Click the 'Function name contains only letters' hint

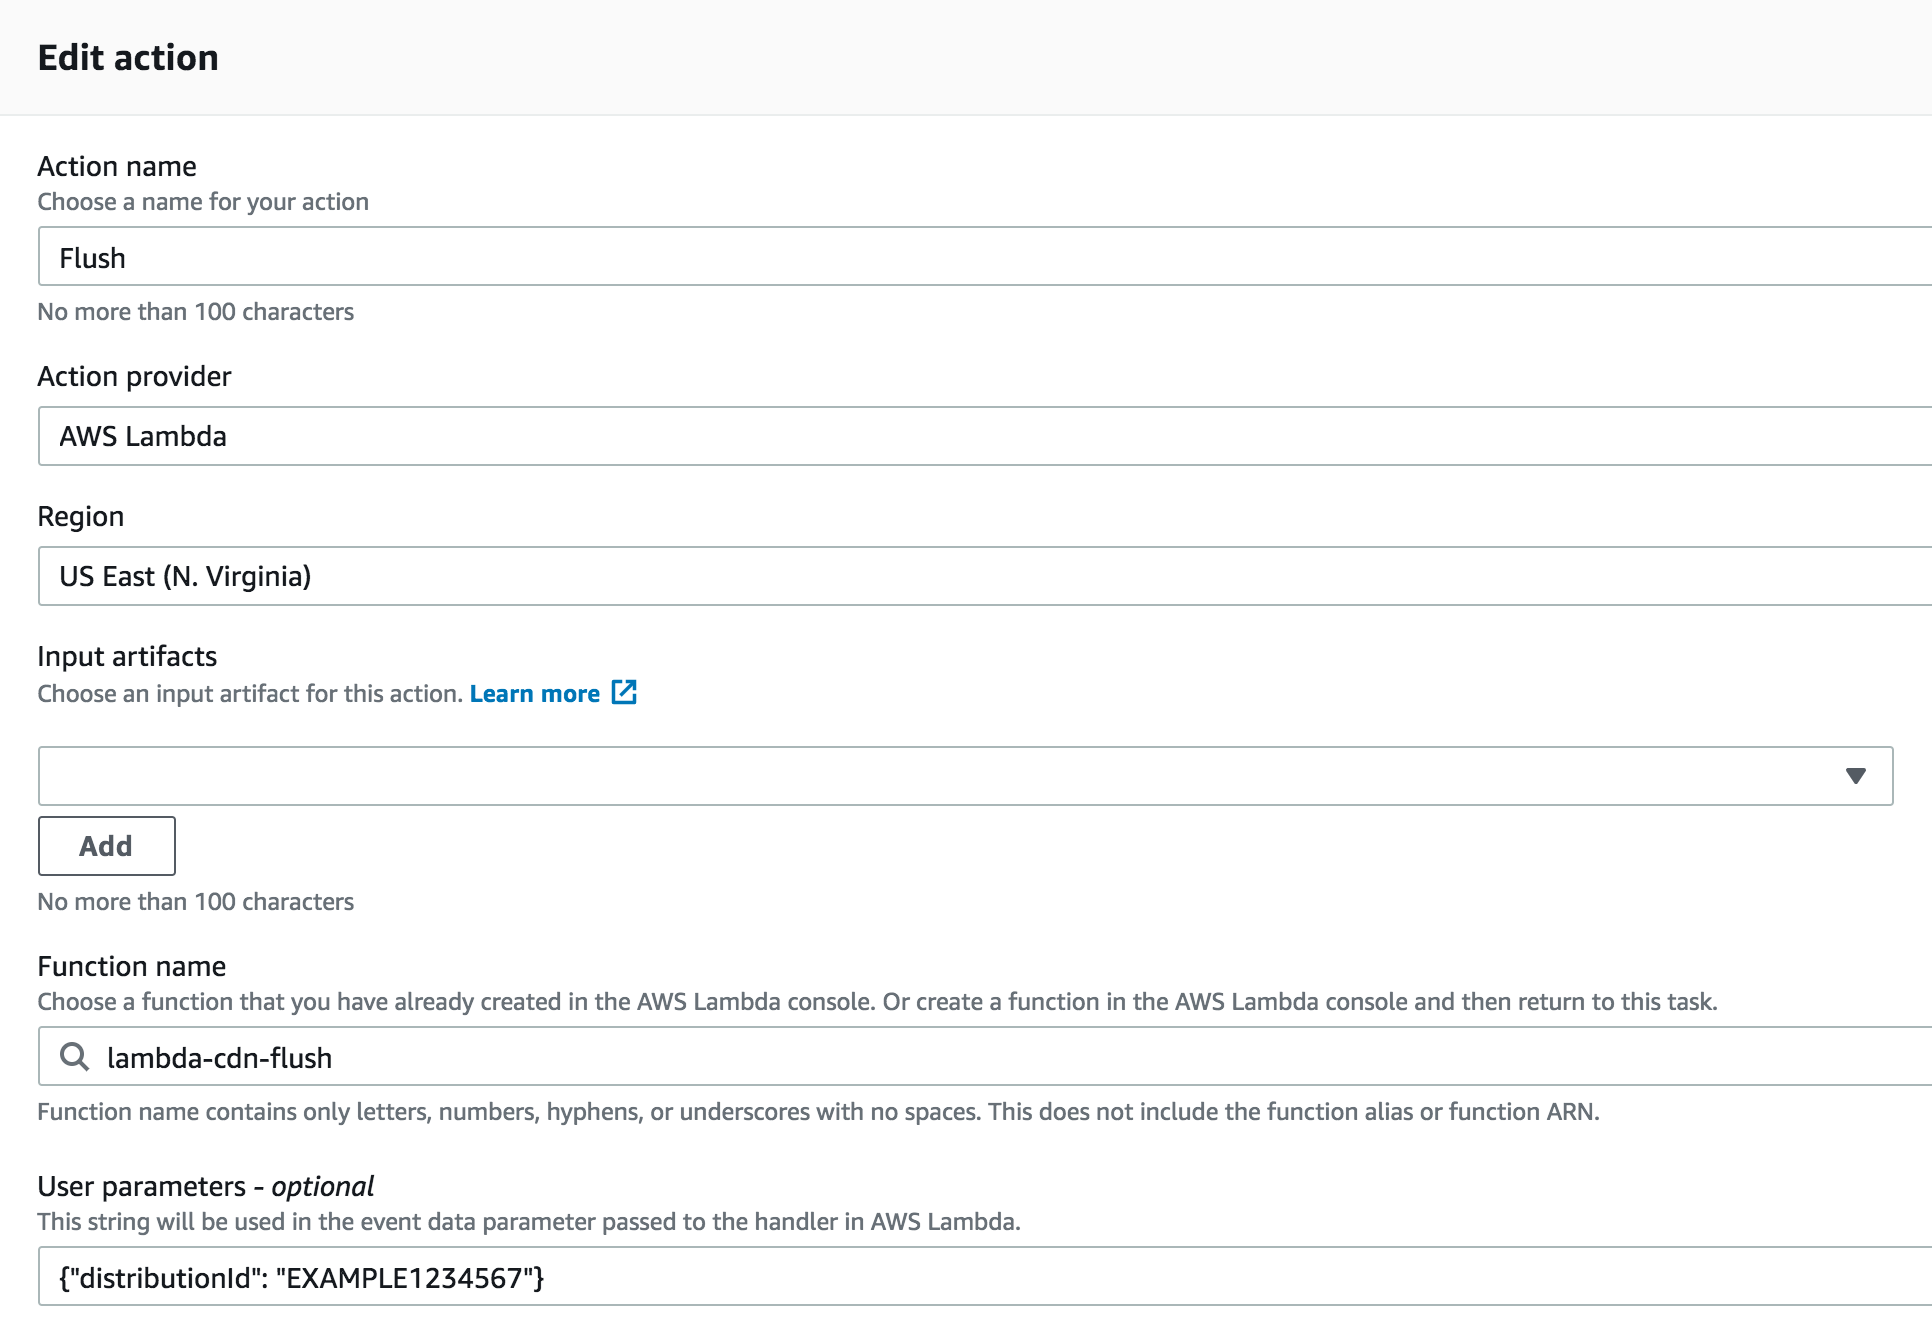pyautogui.click(x=819, y=1112)
